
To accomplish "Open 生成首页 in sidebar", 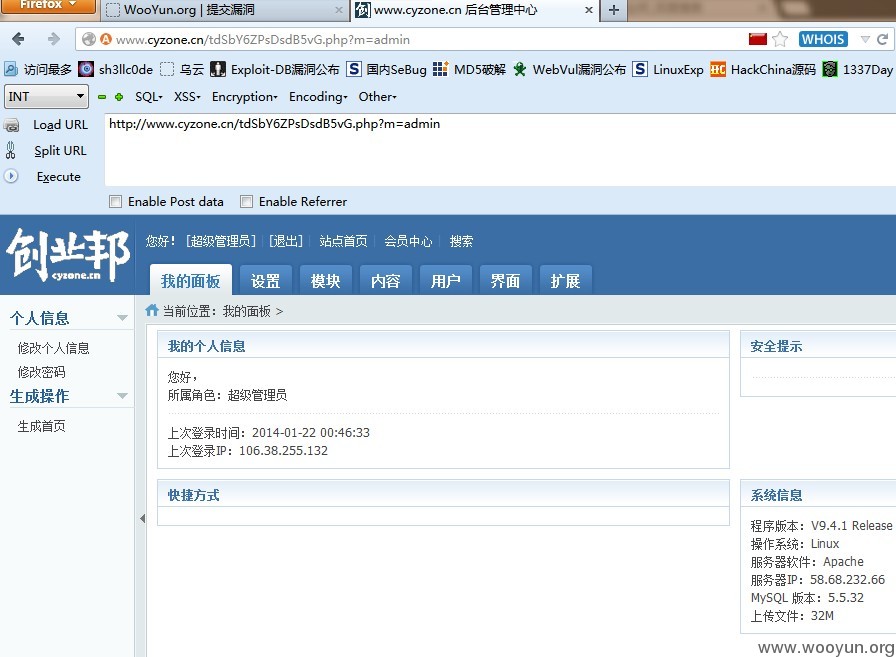I will click(x=41, y=426).
